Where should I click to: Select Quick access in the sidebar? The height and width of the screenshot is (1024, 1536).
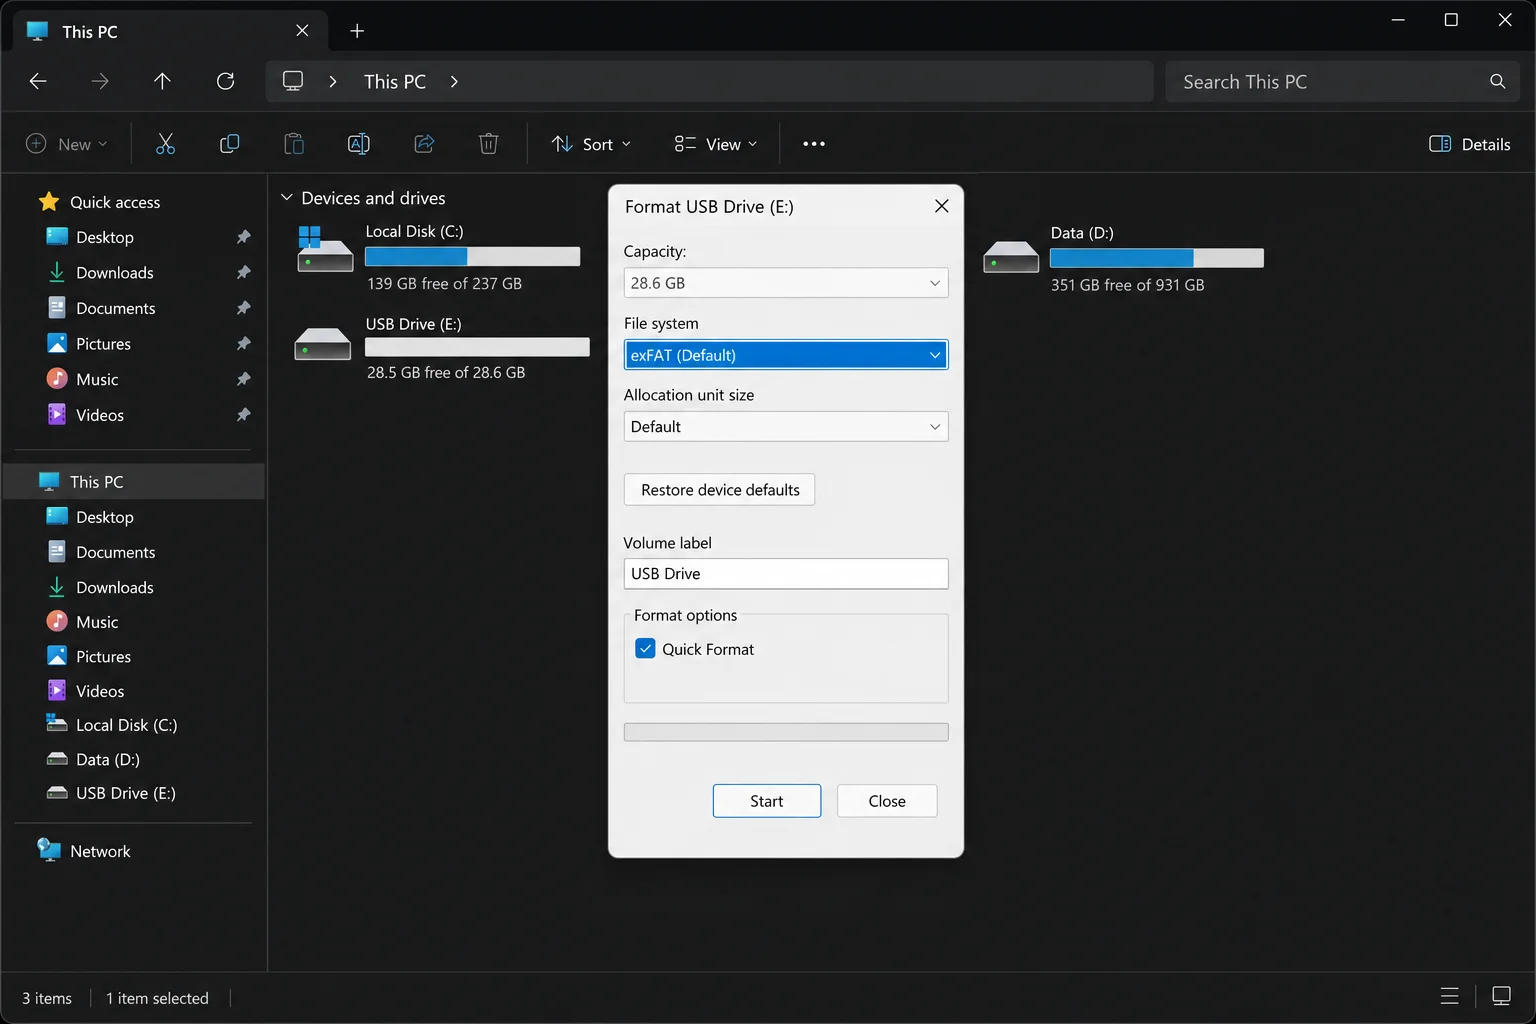tap(115, 202)
